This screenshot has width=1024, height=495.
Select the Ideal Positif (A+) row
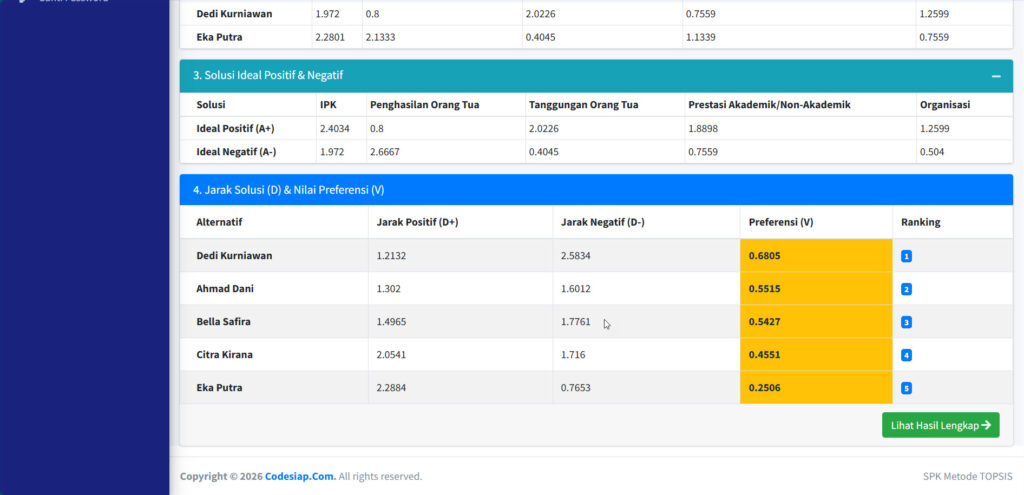[235, 128]
